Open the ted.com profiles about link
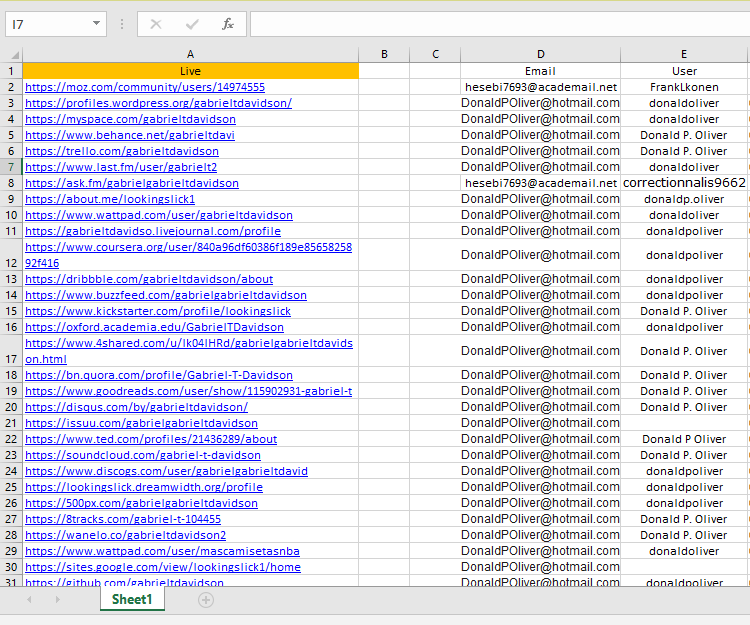750x625 pixels. pyautogui.click(x=151, y=439)
